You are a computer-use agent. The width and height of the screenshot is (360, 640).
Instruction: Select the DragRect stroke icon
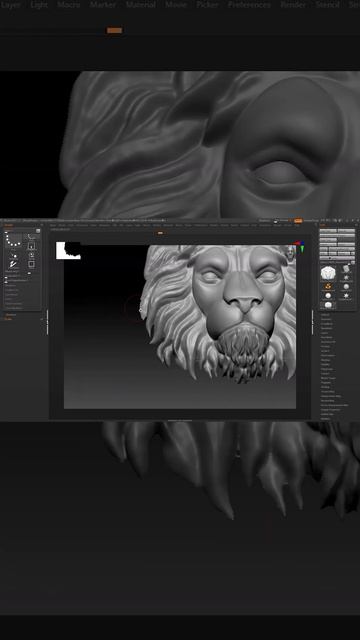pos(31,246)
